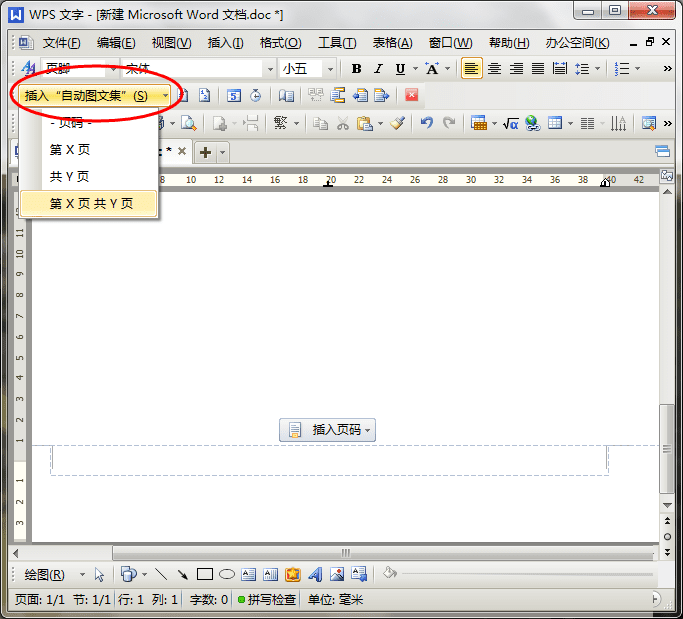Choose the 第 X 页 autotext entry
The width and height of the screenshot is (683, 619).
88,150
